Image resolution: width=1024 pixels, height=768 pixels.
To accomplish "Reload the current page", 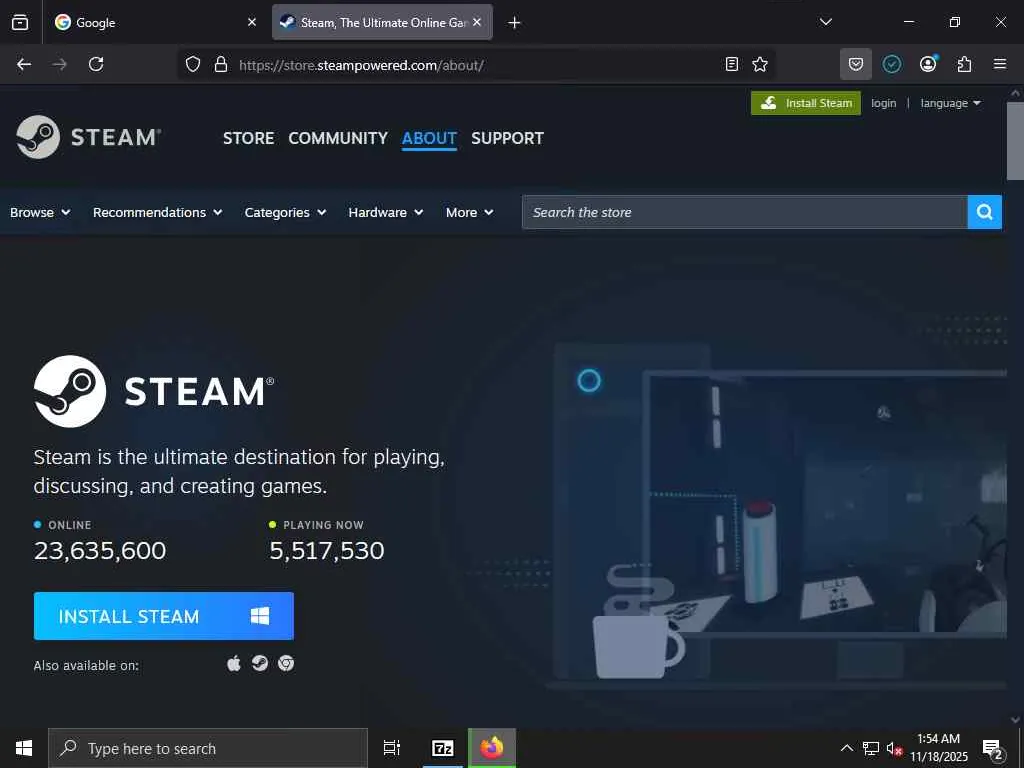I will [x=96, y=64].
